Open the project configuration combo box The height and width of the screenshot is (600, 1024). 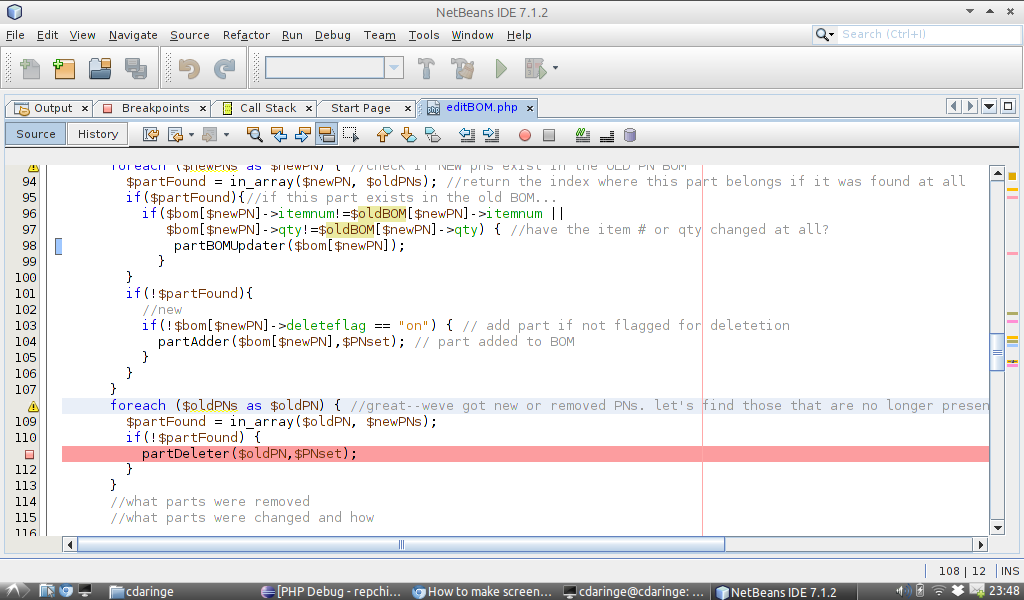[334, 67]
